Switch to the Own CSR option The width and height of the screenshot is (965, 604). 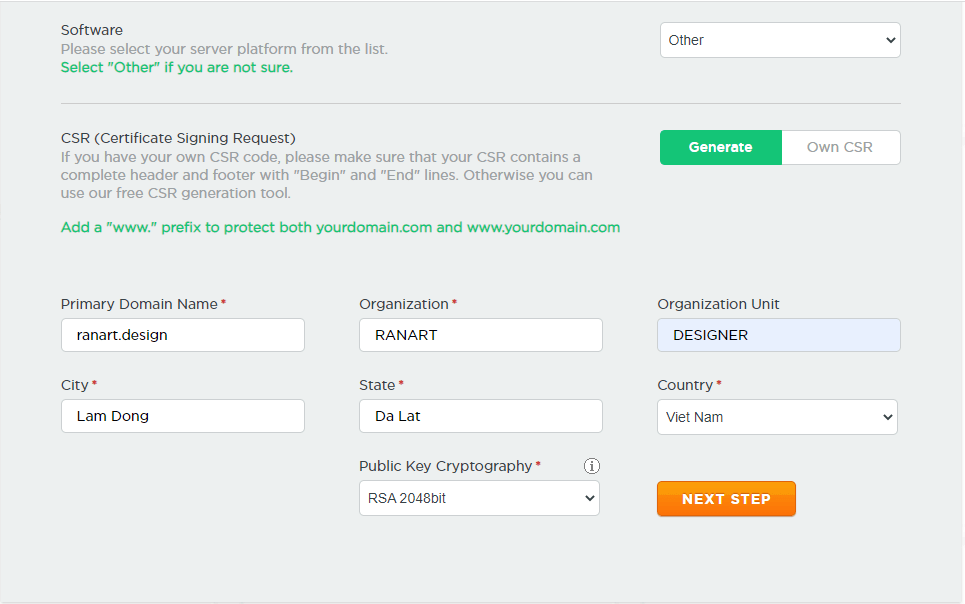pyautogui.click(x=841, y=147)
